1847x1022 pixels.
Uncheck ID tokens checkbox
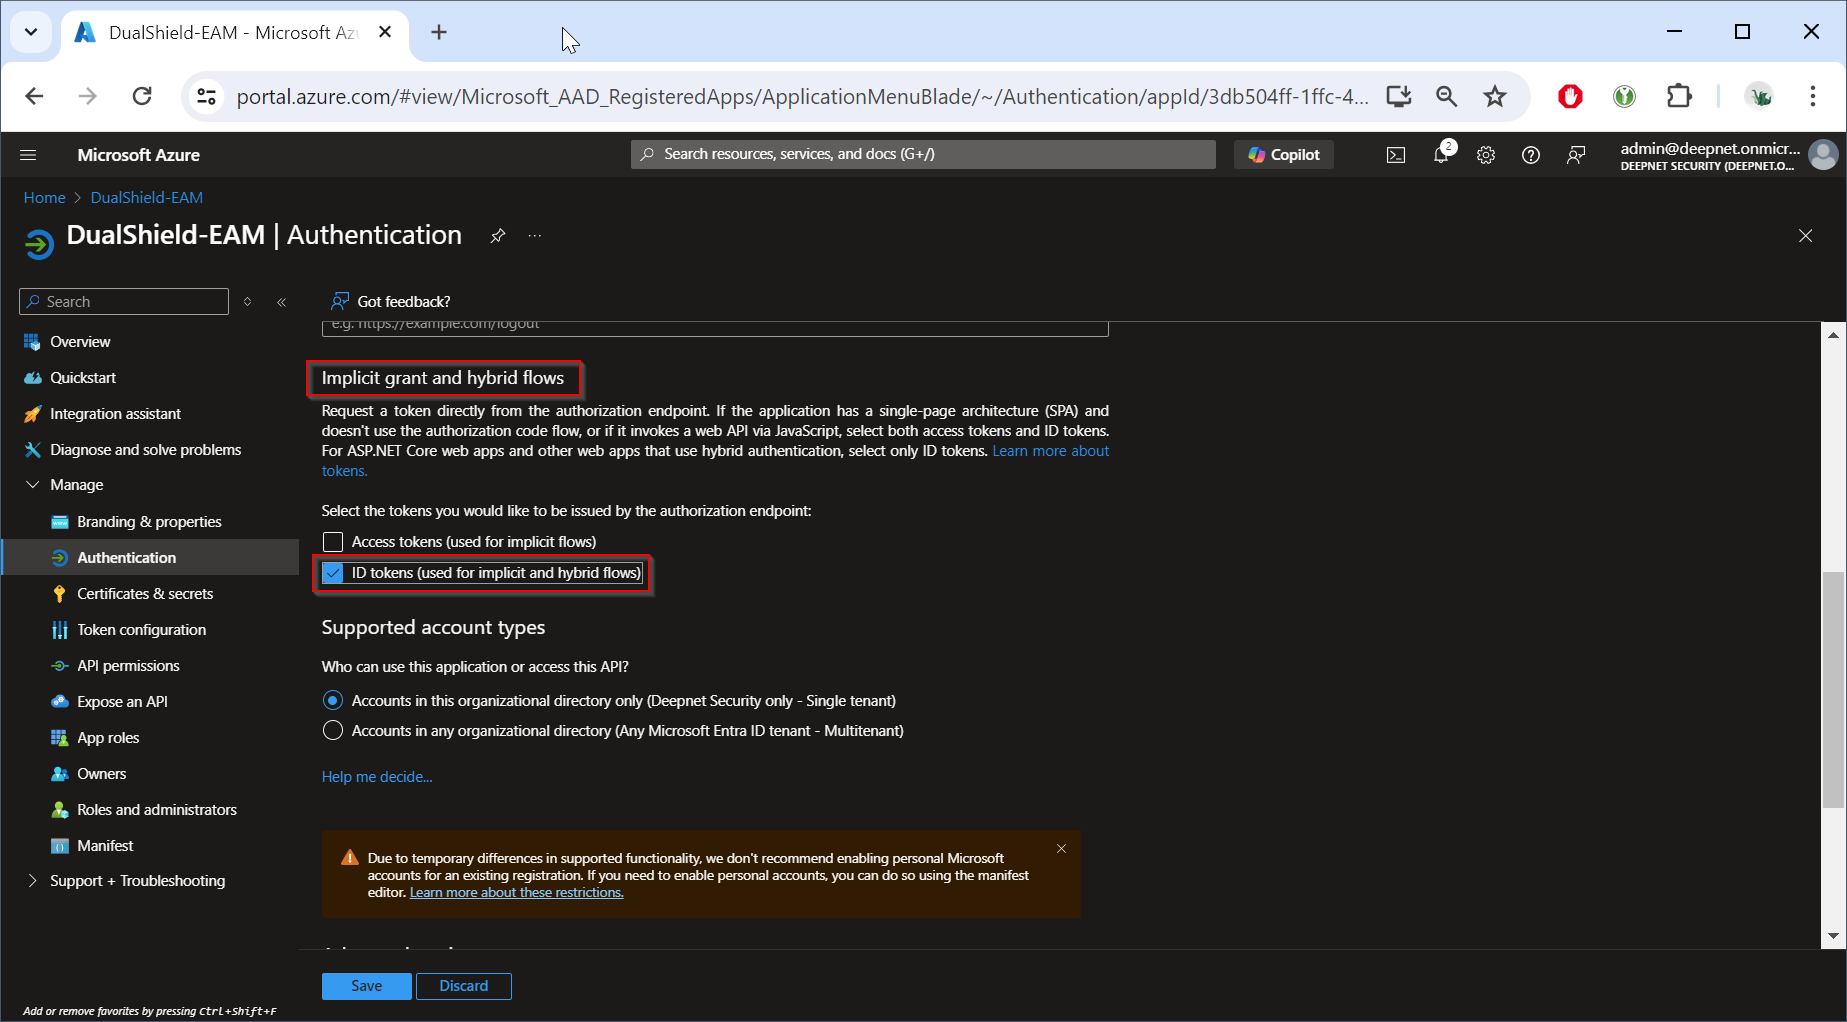click(333, 573)
